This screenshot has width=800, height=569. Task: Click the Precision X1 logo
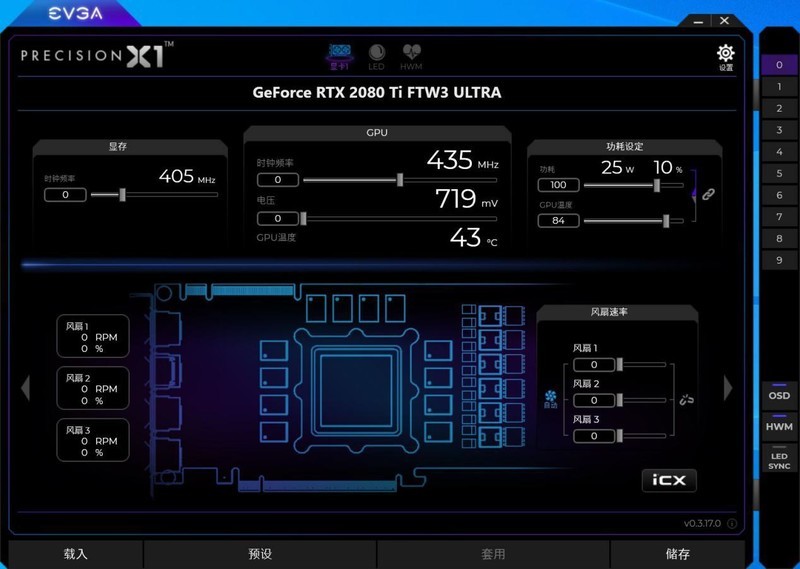pyautogui.click(x=97, y=55)
